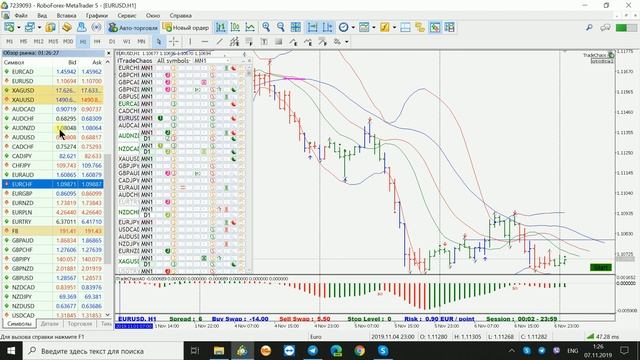Screen dimensions: 640x360
Task: Select the M5 timeframe
Action: pos(24,42)
